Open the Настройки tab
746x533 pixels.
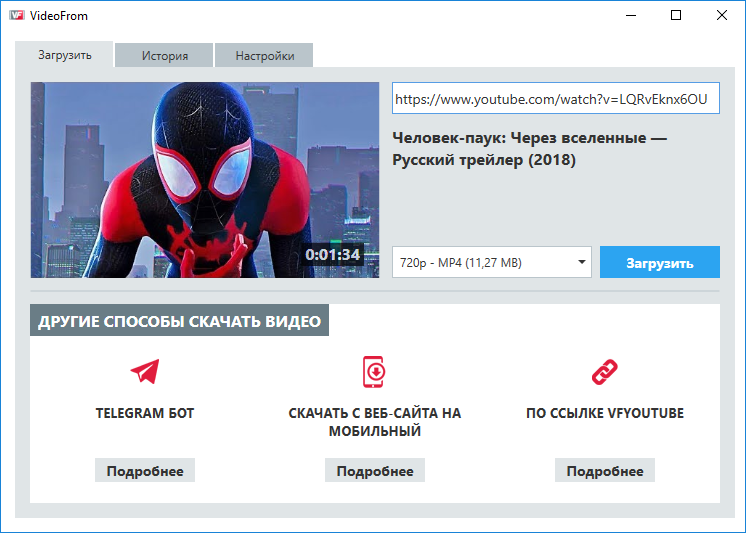(264, 56)
